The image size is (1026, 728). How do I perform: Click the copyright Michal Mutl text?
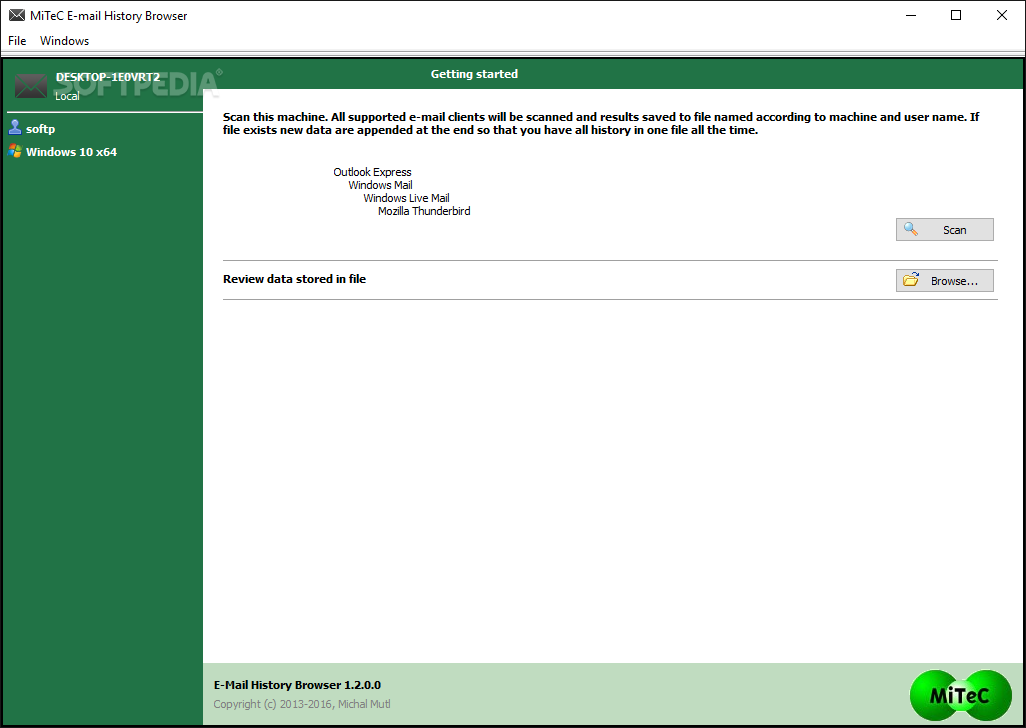click(302, 704)
